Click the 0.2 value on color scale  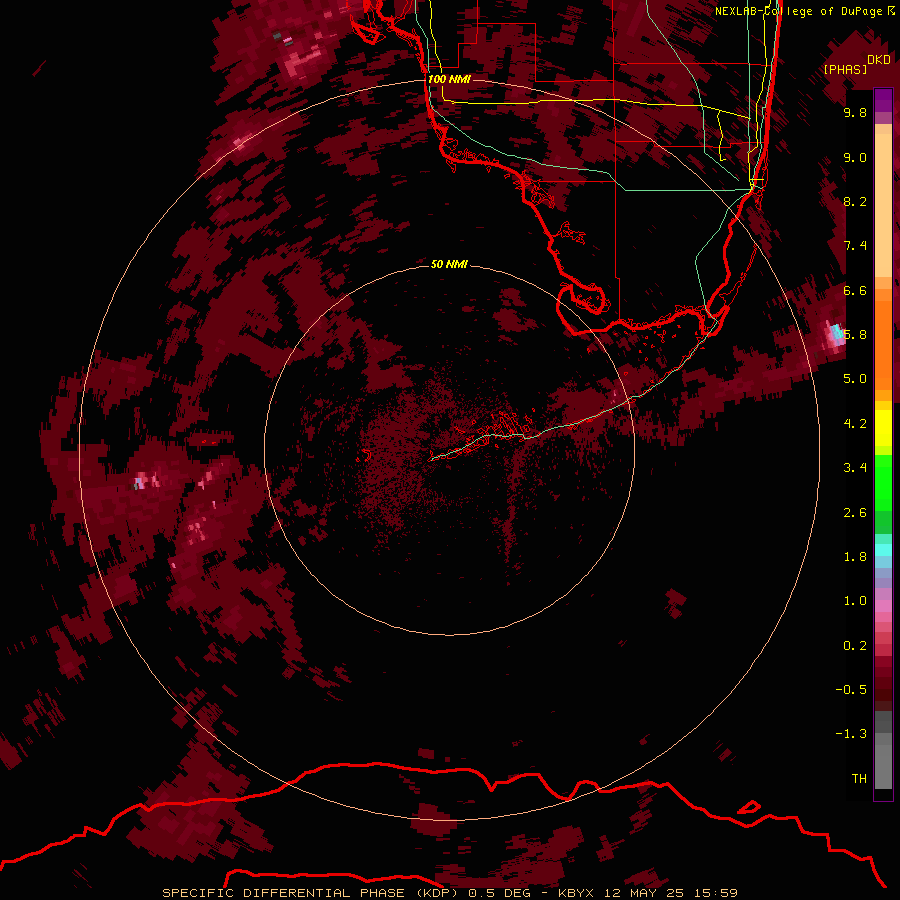point(855,646)
